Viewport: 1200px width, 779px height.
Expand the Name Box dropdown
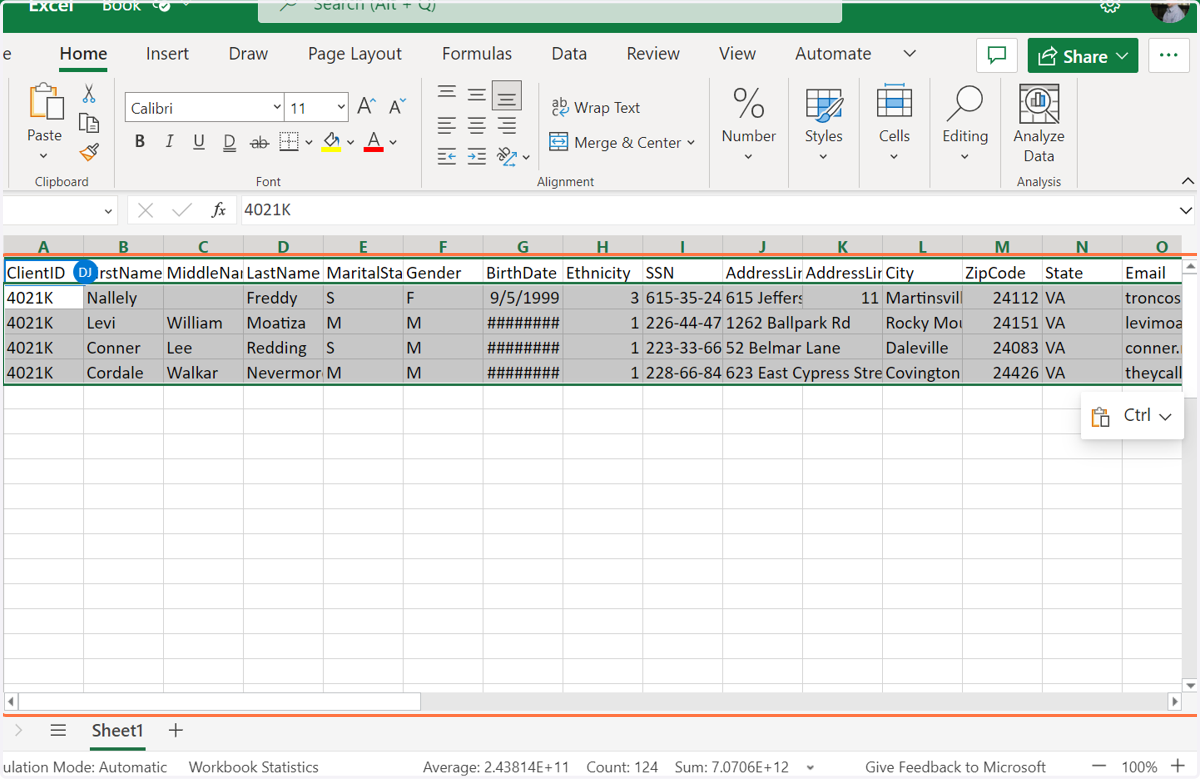click(109, 211)
